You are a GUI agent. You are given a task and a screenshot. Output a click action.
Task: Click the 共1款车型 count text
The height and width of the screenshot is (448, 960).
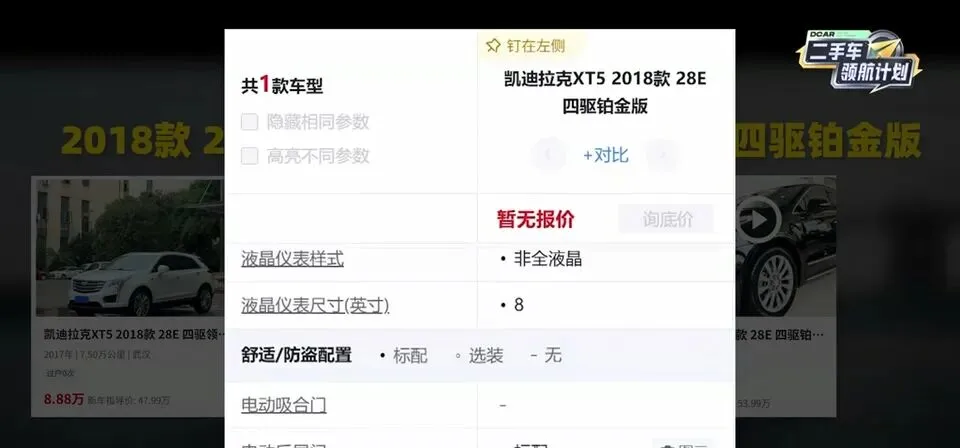[x=282, y=85]
